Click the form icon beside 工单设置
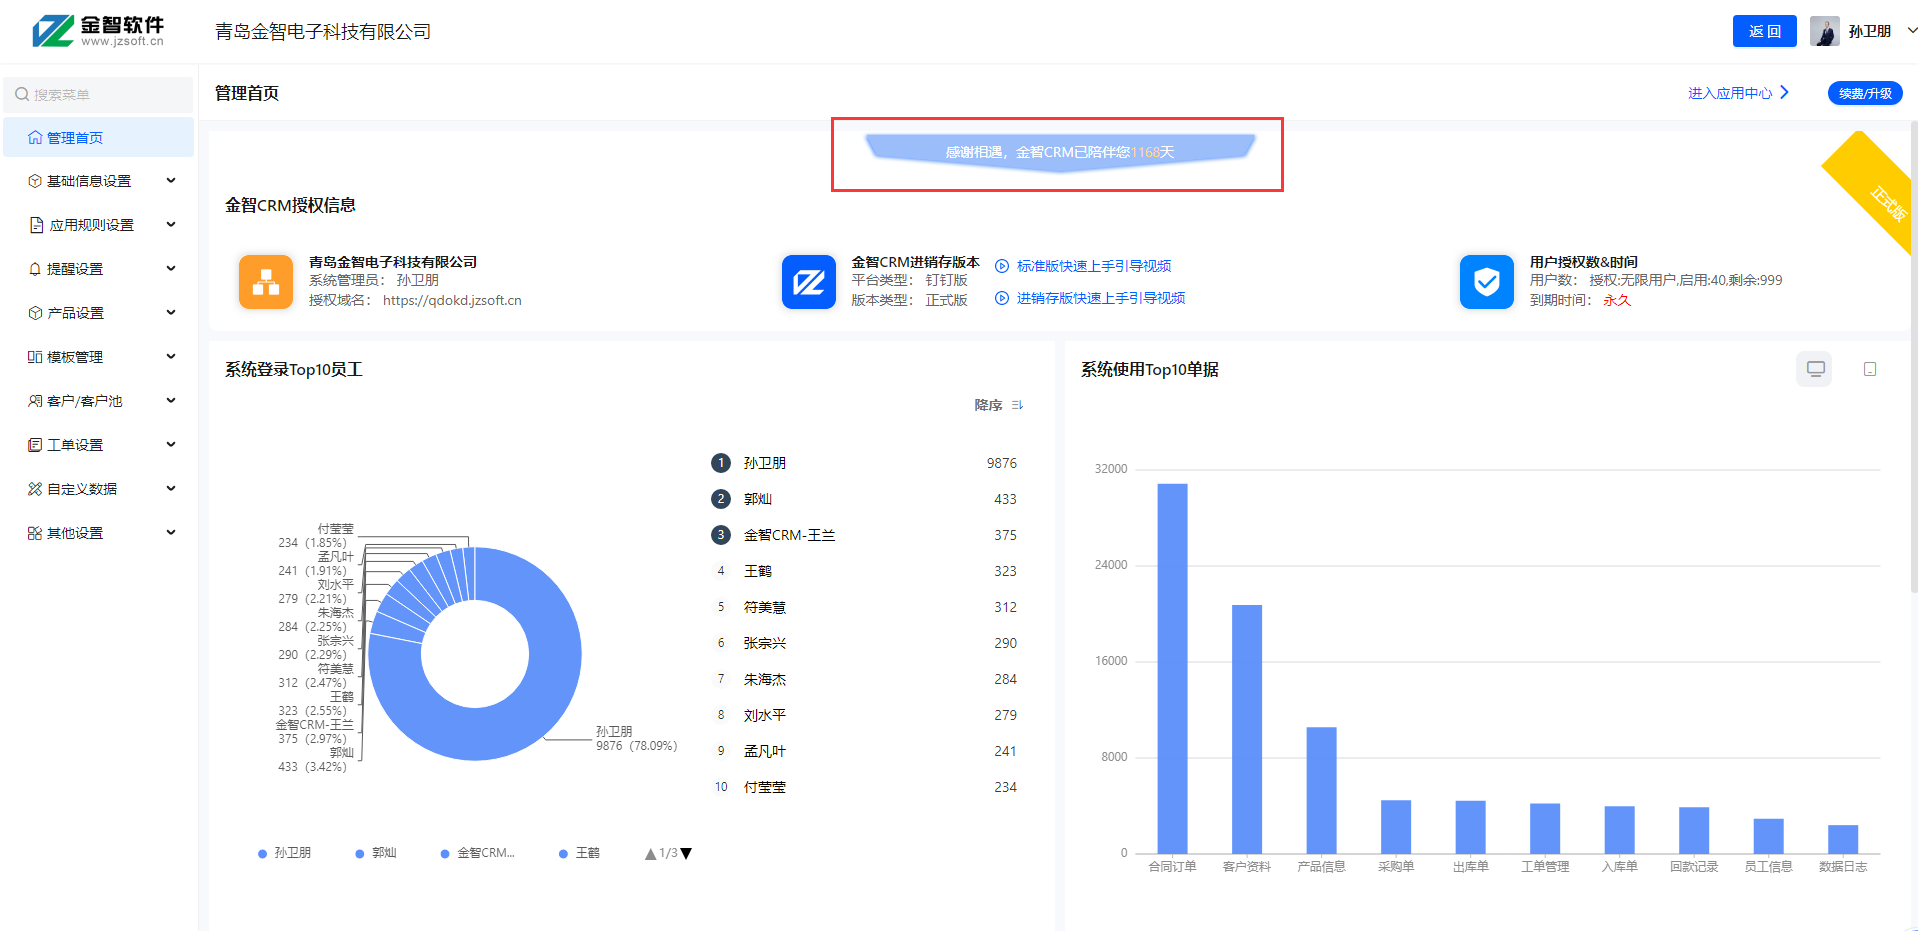 pyautogui.click(x=35, y=445)
